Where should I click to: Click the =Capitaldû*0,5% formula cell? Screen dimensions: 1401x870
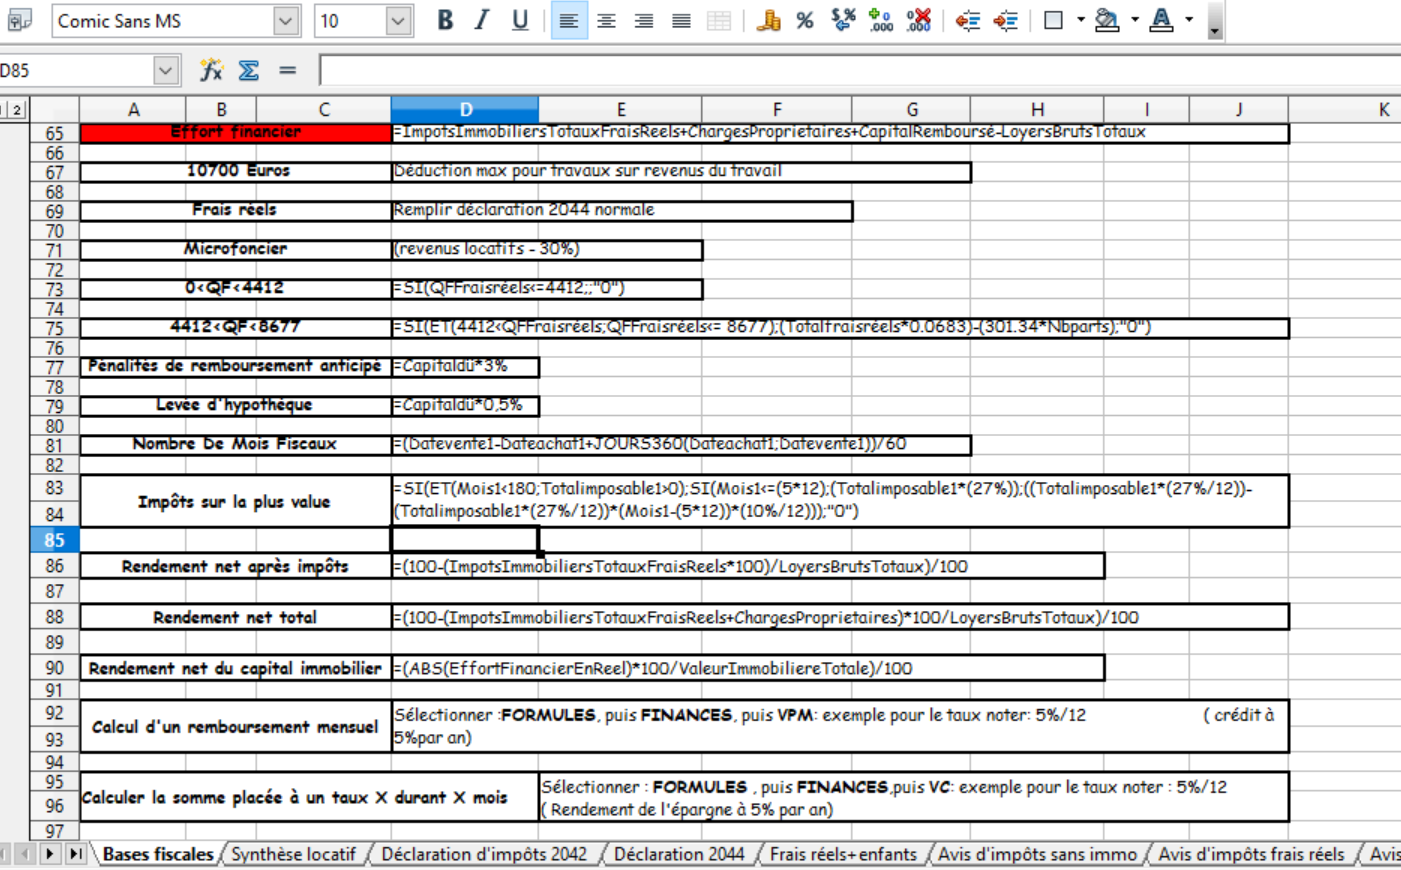click(x=465, y=406)
